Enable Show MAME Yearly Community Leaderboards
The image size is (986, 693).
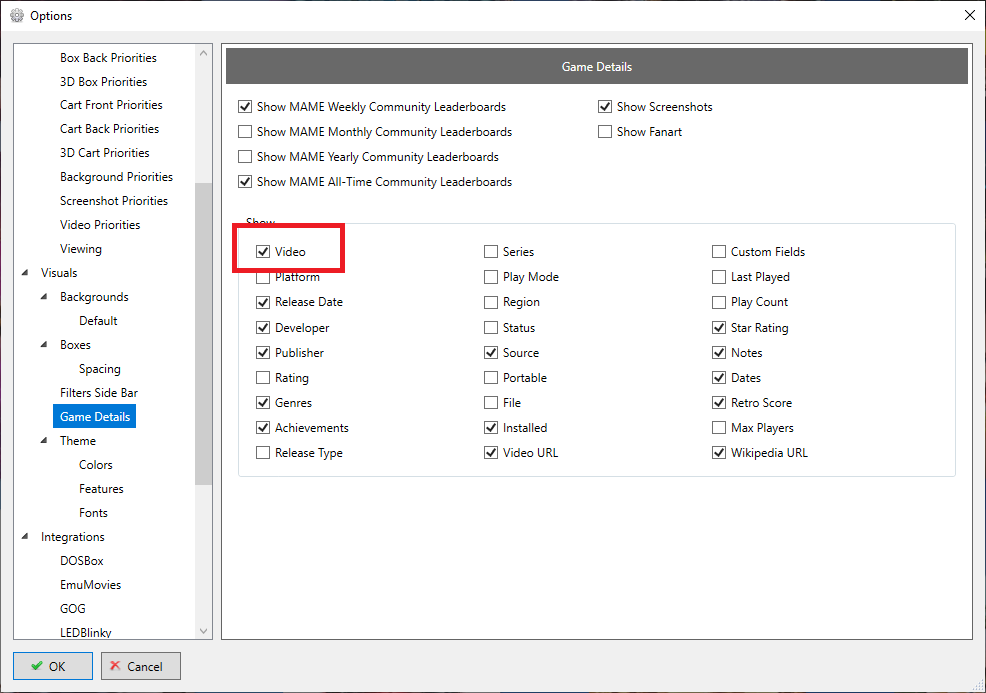245,157
